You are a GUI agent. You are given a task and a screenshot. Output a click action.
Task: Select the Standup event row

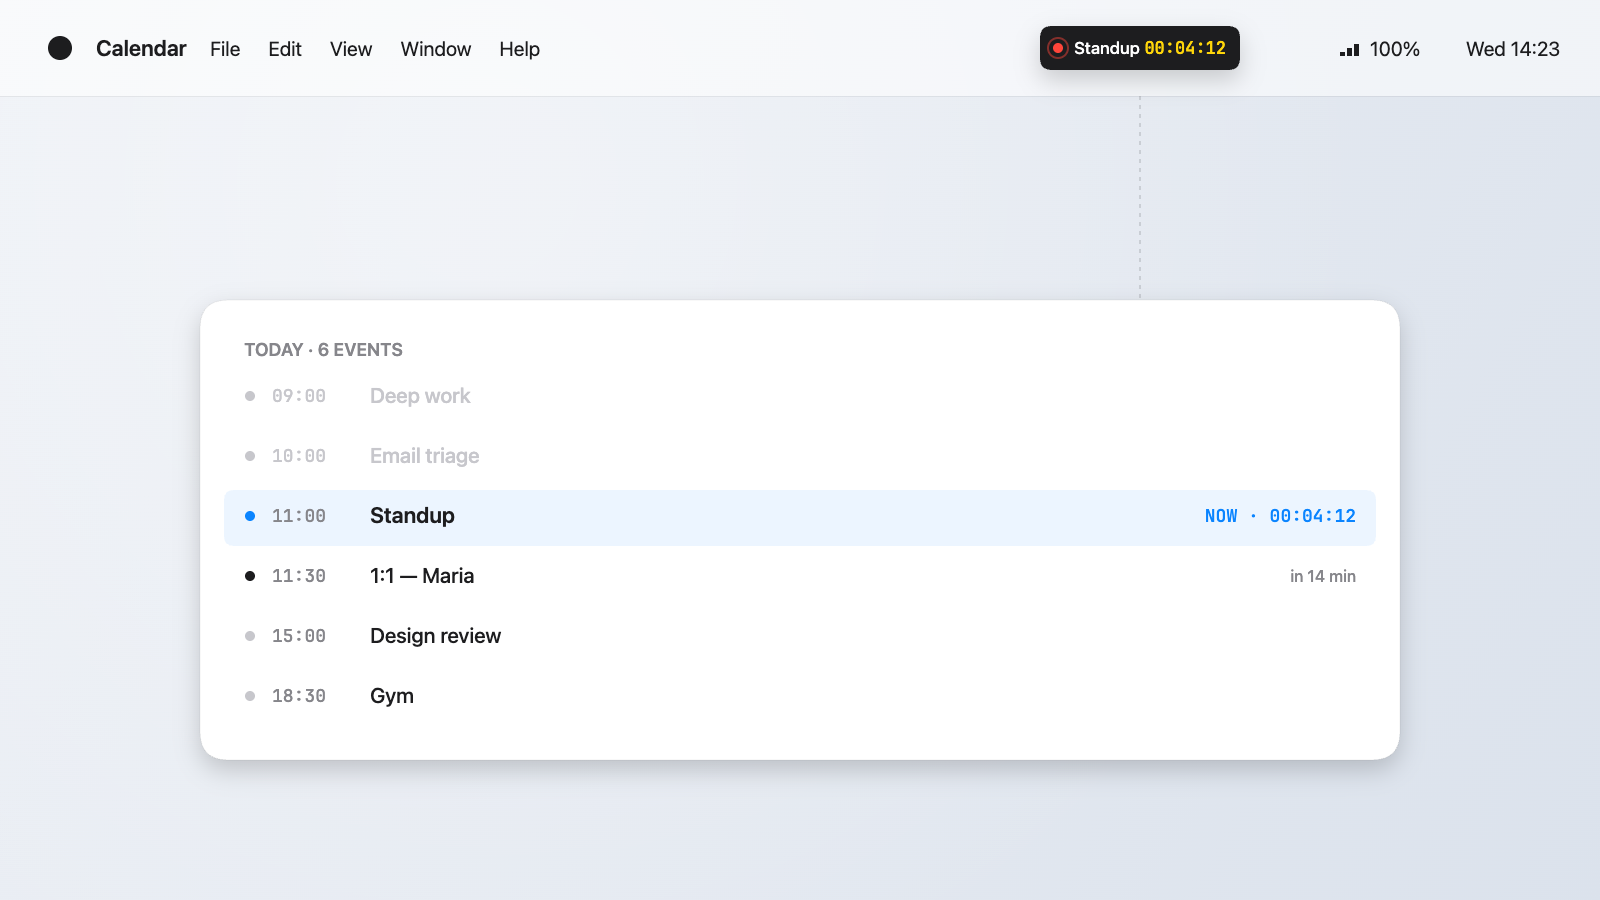click(800, 518)
